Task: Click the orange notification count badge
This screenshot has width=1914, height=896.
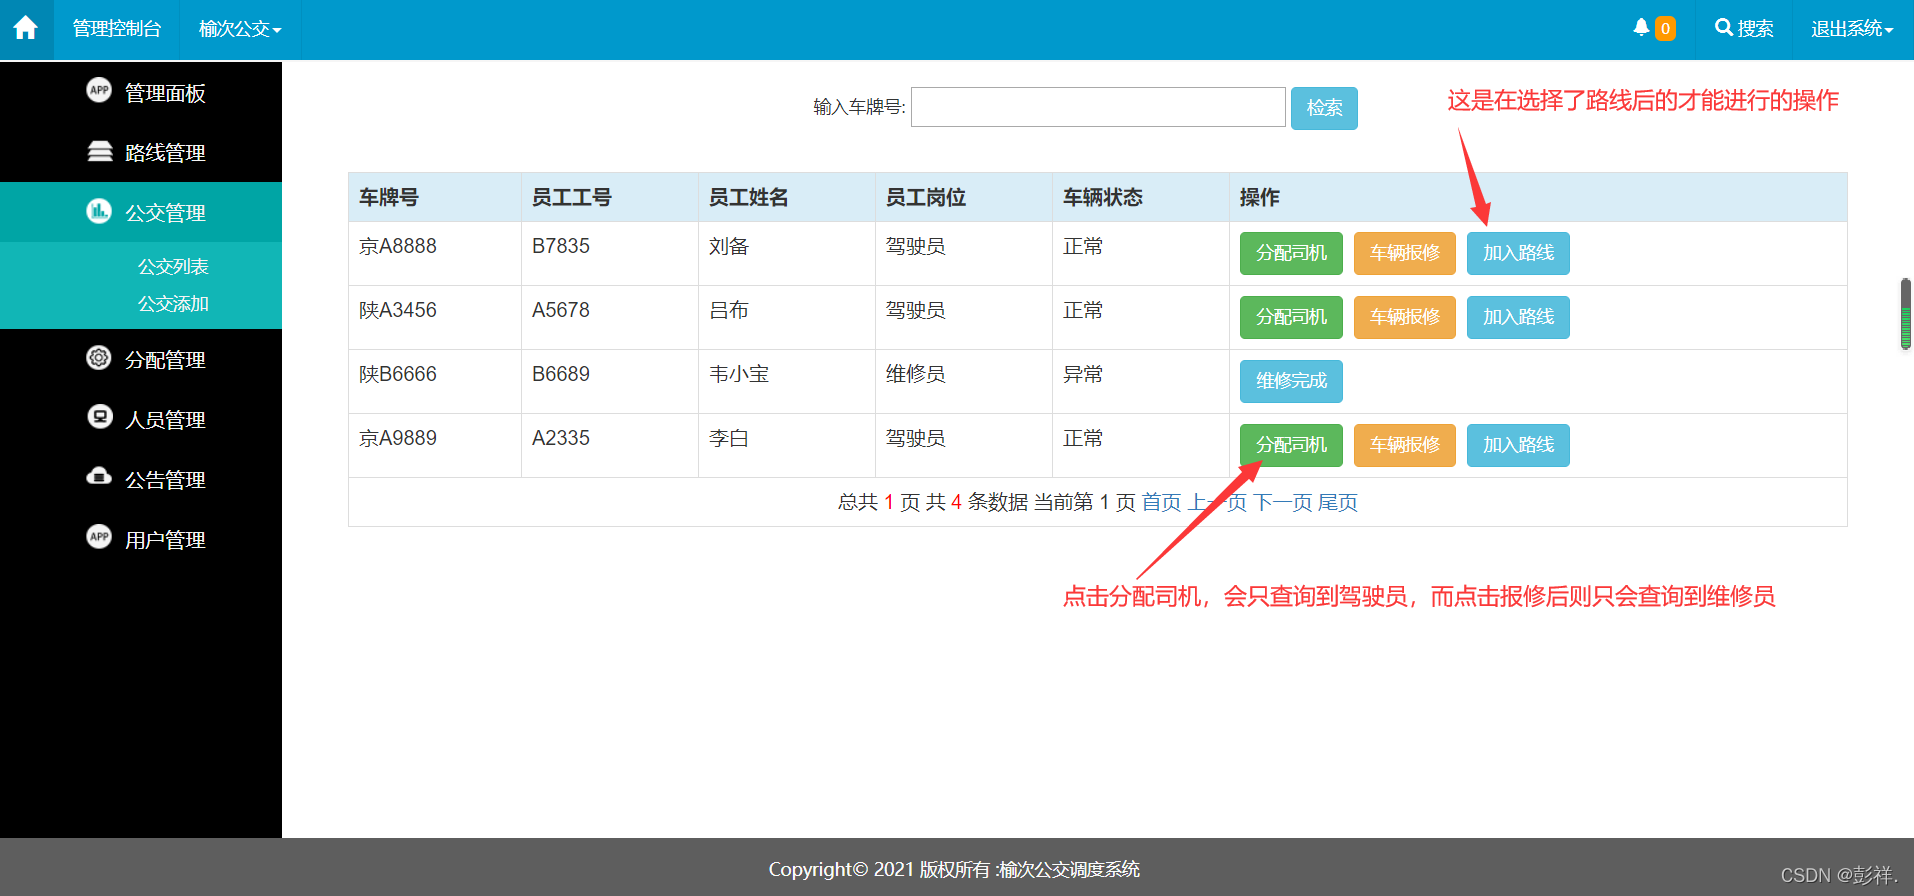Action: (x=1665, y=29)
